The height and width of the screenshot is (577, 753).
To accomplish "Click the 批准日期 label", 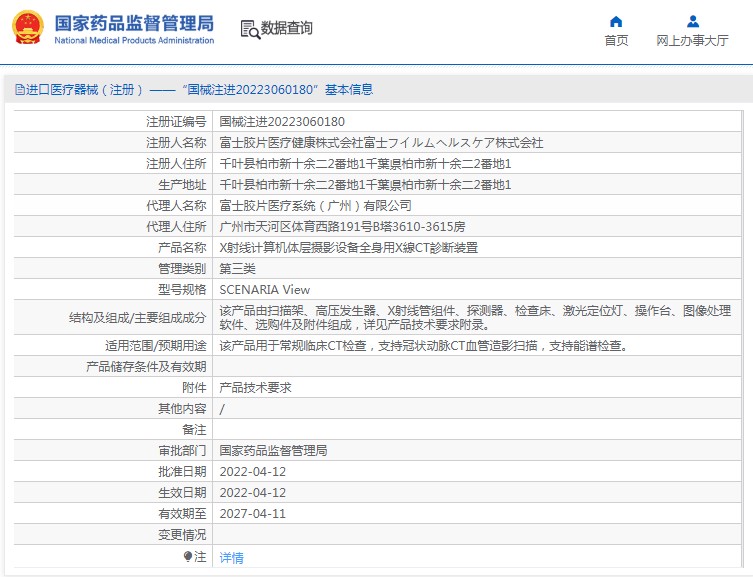I will click(x=182, y=472).
